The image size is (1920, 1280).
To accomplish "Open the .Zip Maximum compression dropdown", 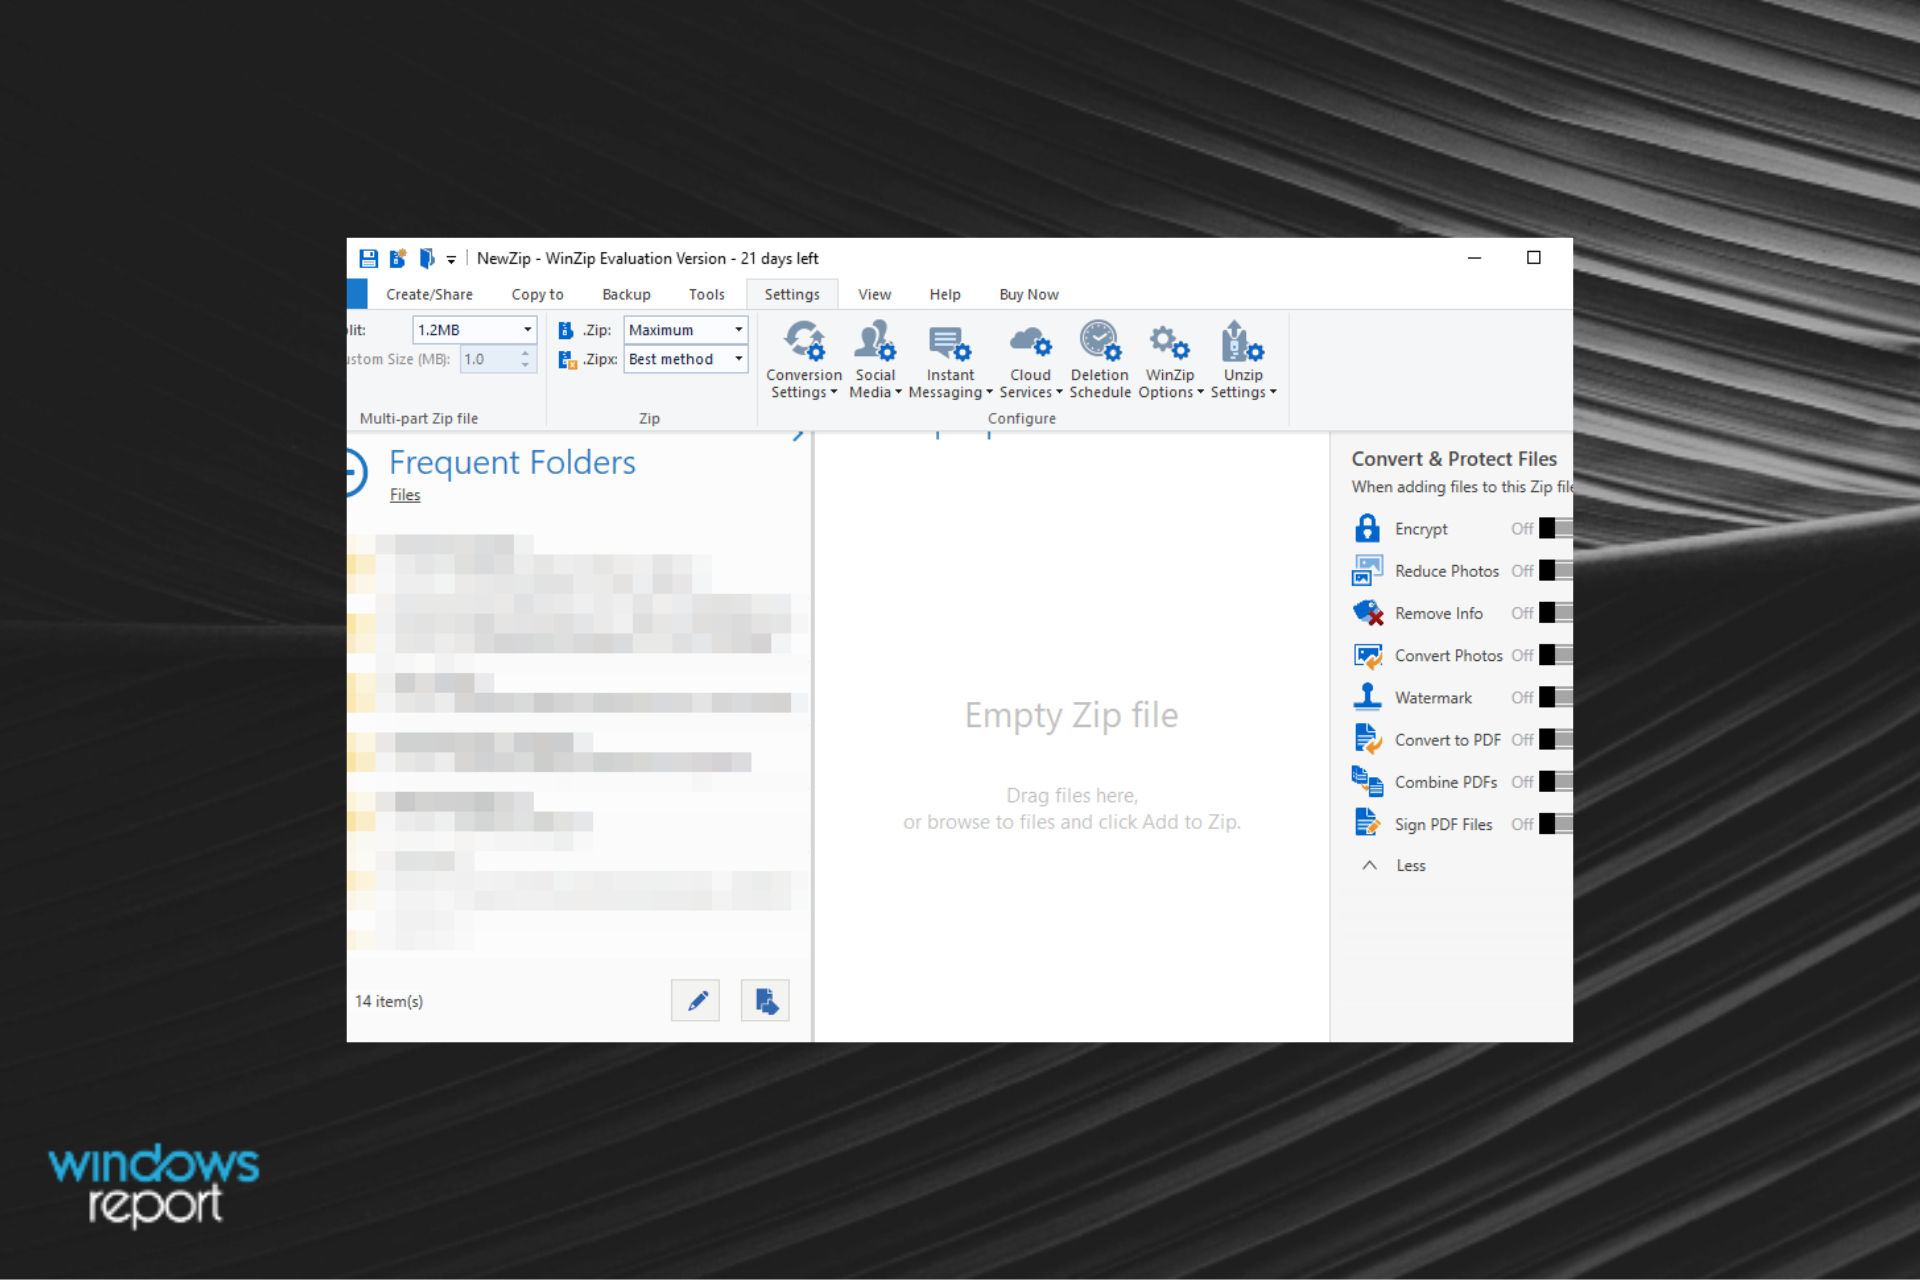I will click(686, 330).
